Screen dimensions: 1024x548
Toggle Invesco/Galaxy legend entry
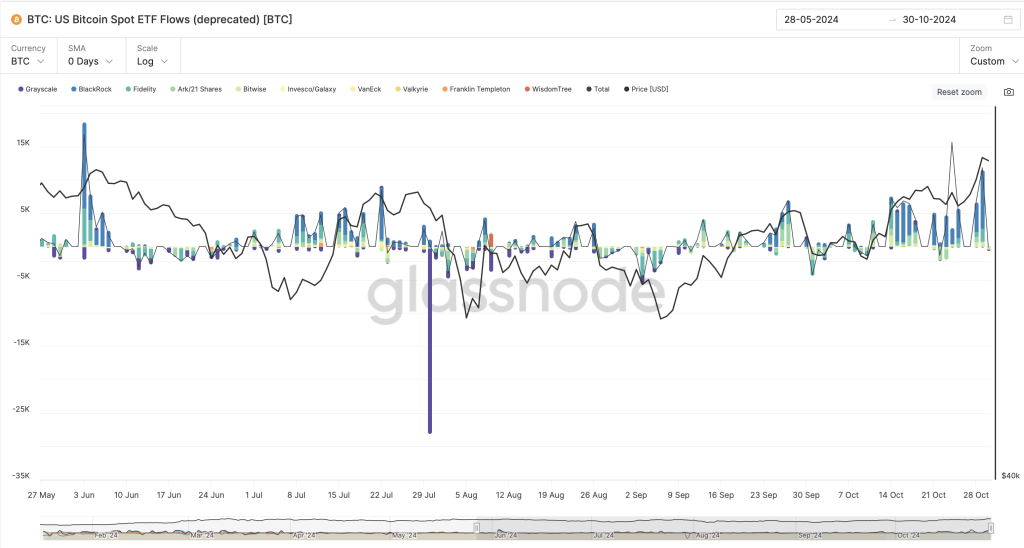[x=308, y=89]
